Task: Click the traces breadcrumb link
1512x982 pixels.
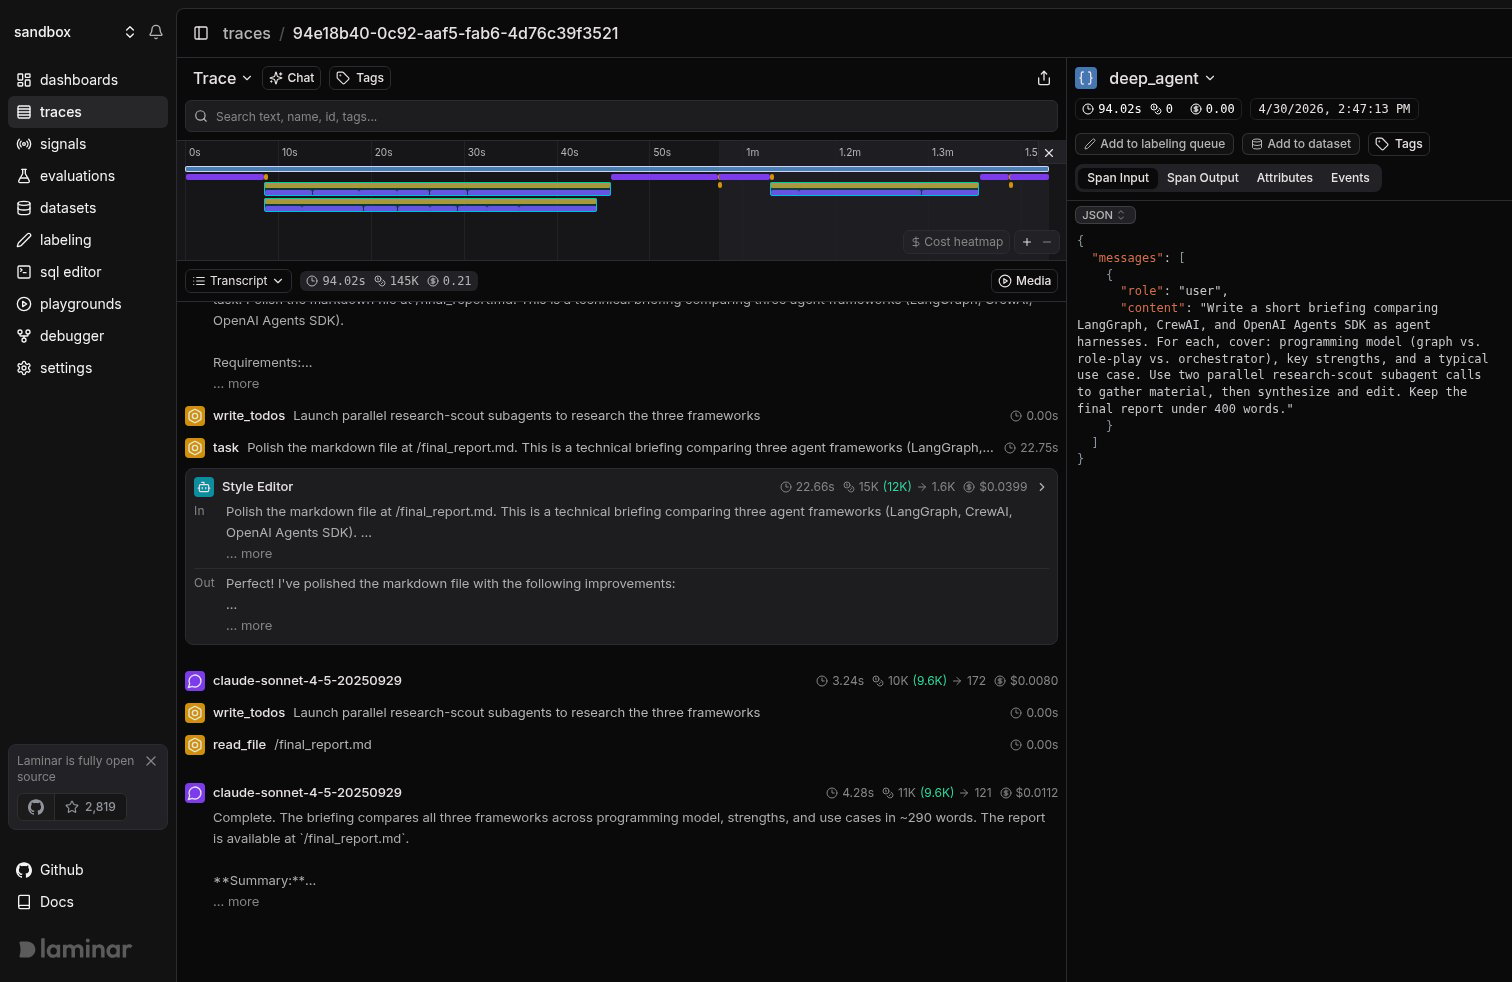Action: (x=246, y=33)
